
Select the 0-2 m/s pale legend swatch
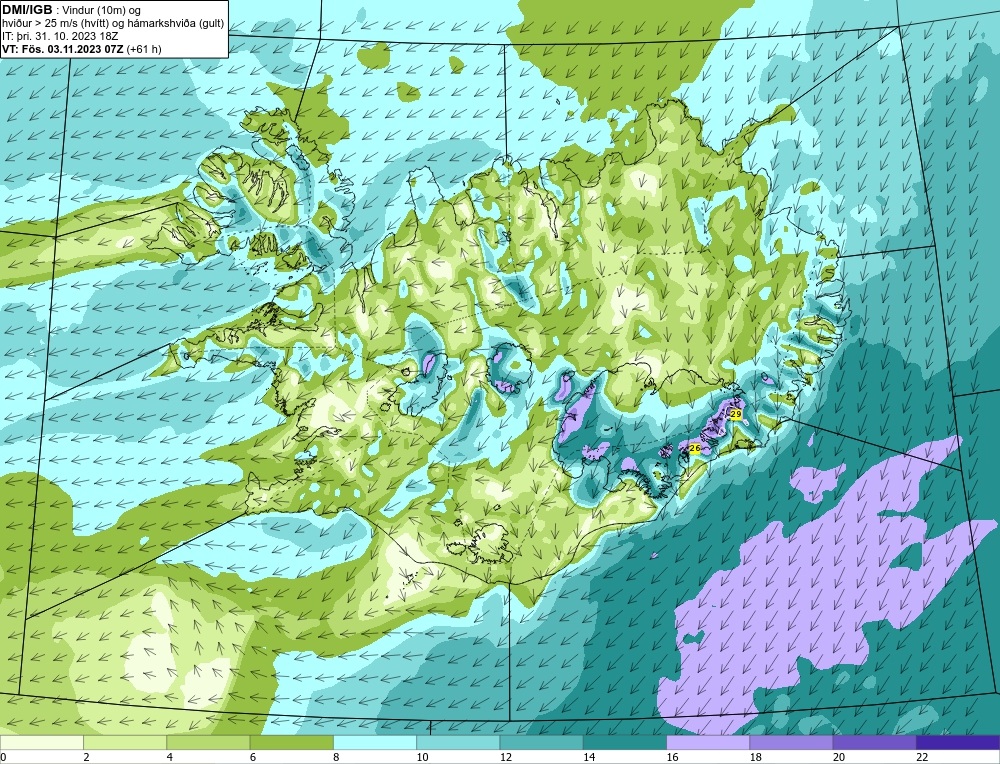(x=41, y=742)
